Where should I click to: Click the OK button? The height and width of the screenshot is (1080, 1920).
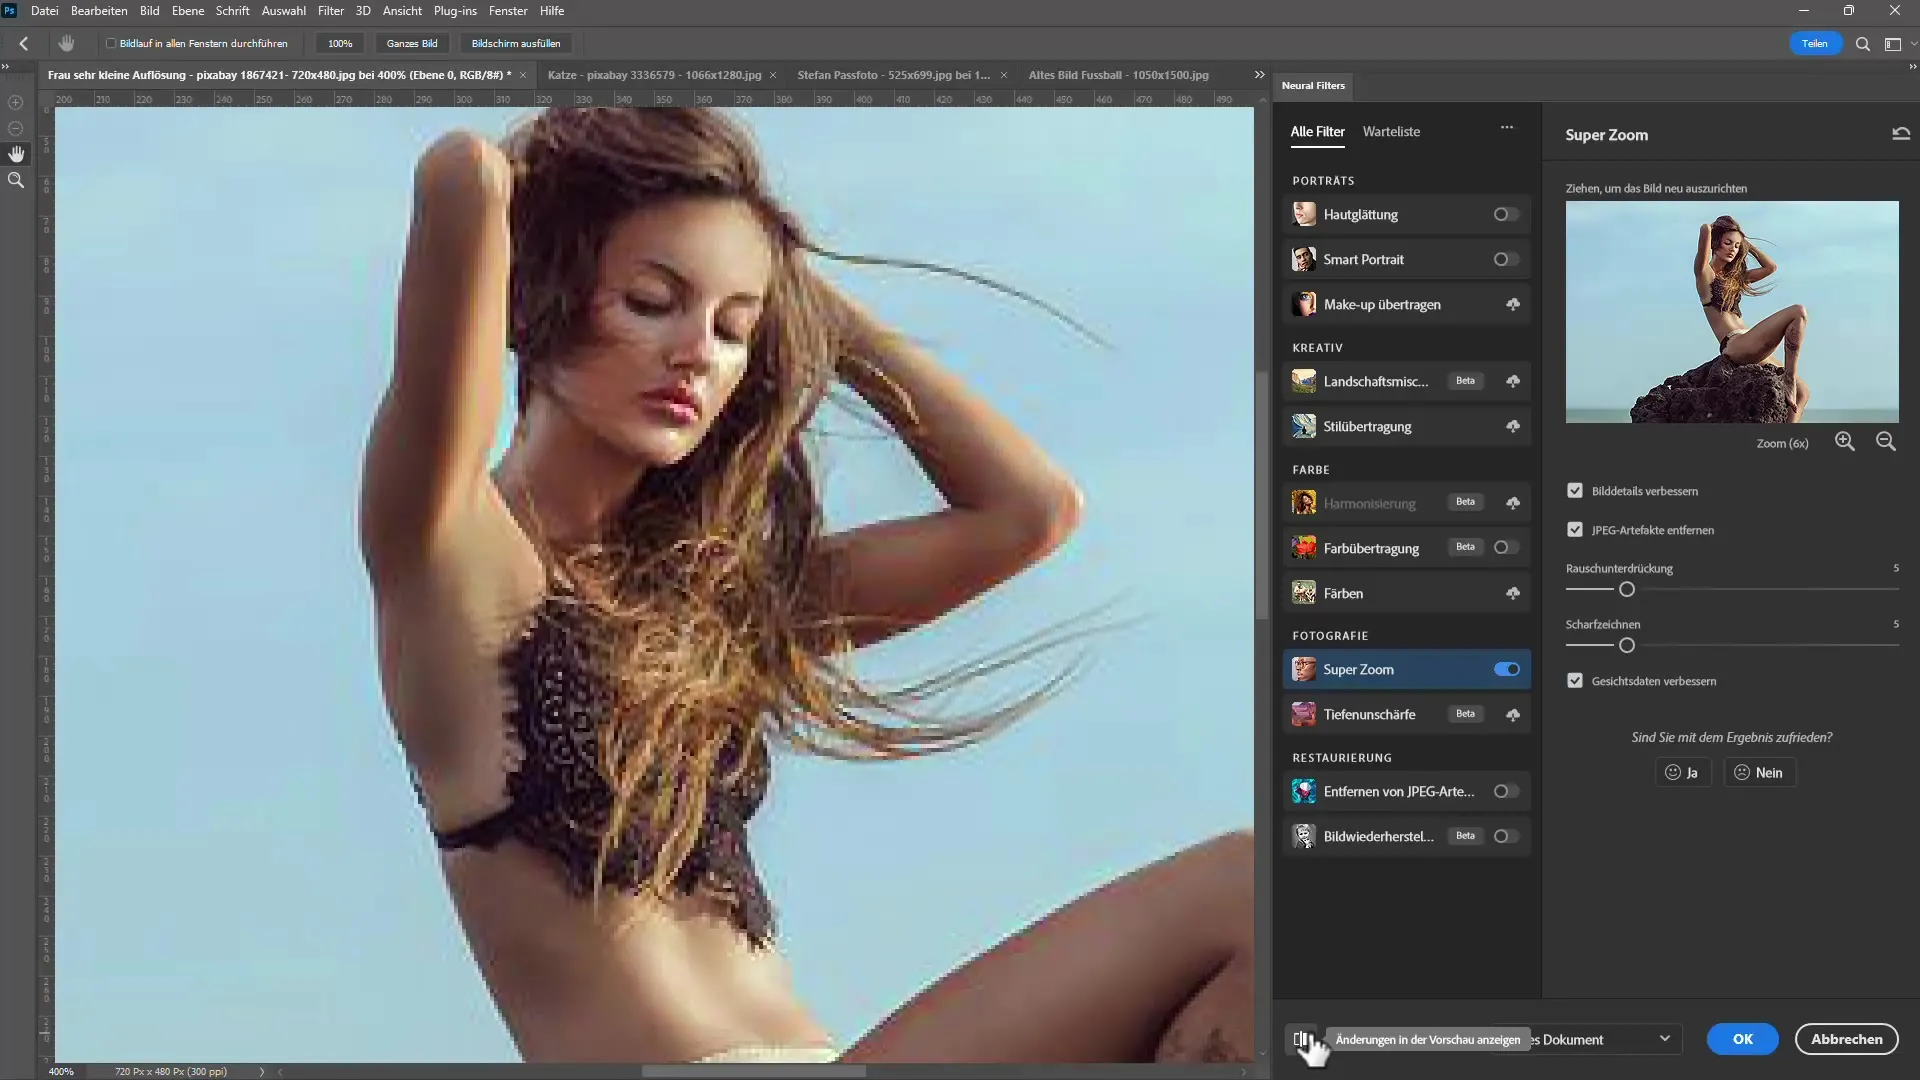click(1743, 1039)
